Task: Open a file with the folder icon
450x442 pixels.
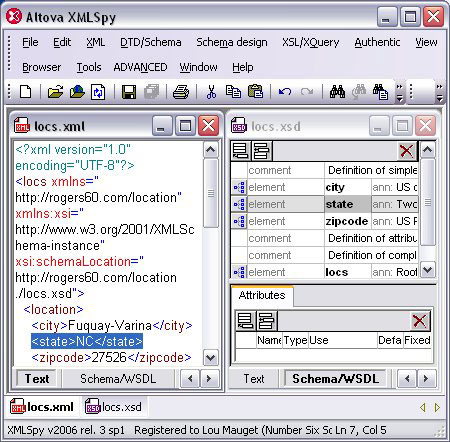Action: pos(55,92)
